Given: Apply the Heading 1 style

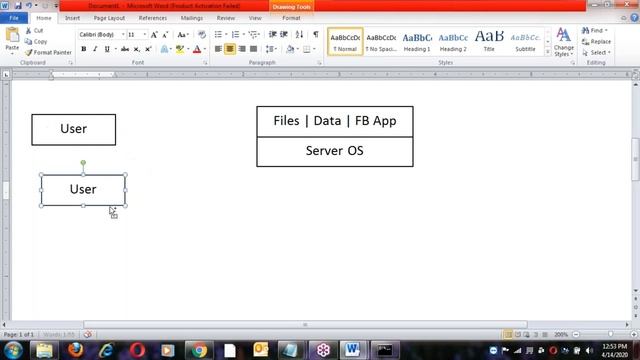Looking at the screenshot, I should tap(417, 42).
